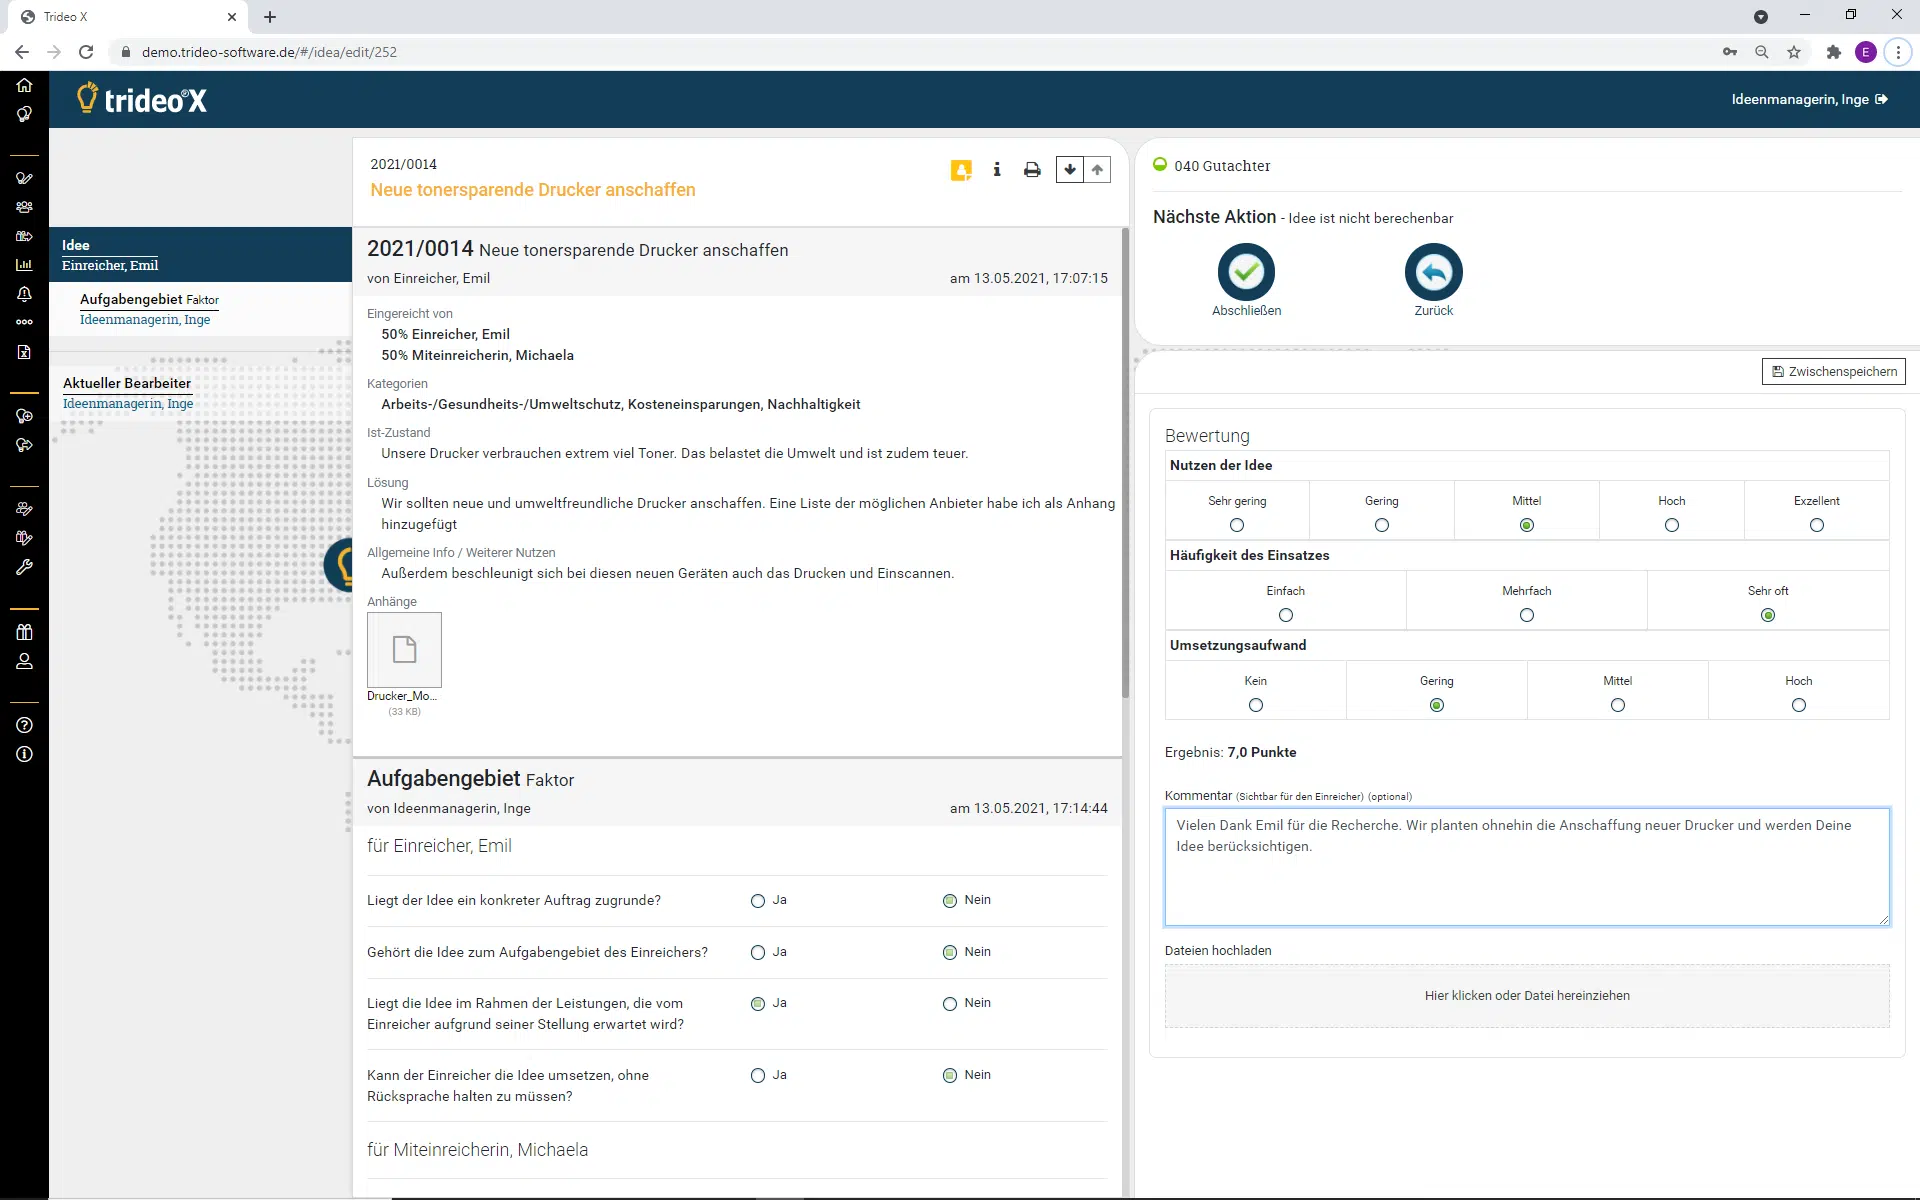Open the home icon in sidebar
Screen dimensions: 1920x1200
coord(24,85)
